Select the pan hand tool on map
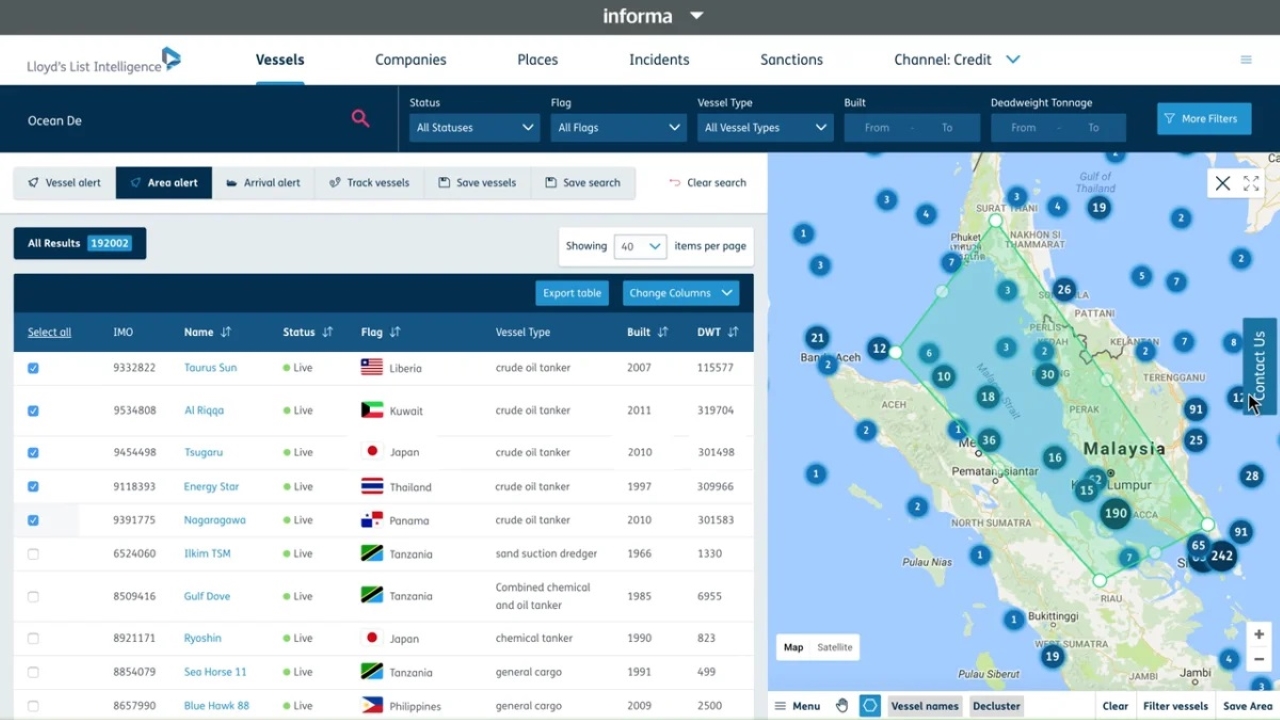This screenshot has width=1280, height=720. click(842, 705)
